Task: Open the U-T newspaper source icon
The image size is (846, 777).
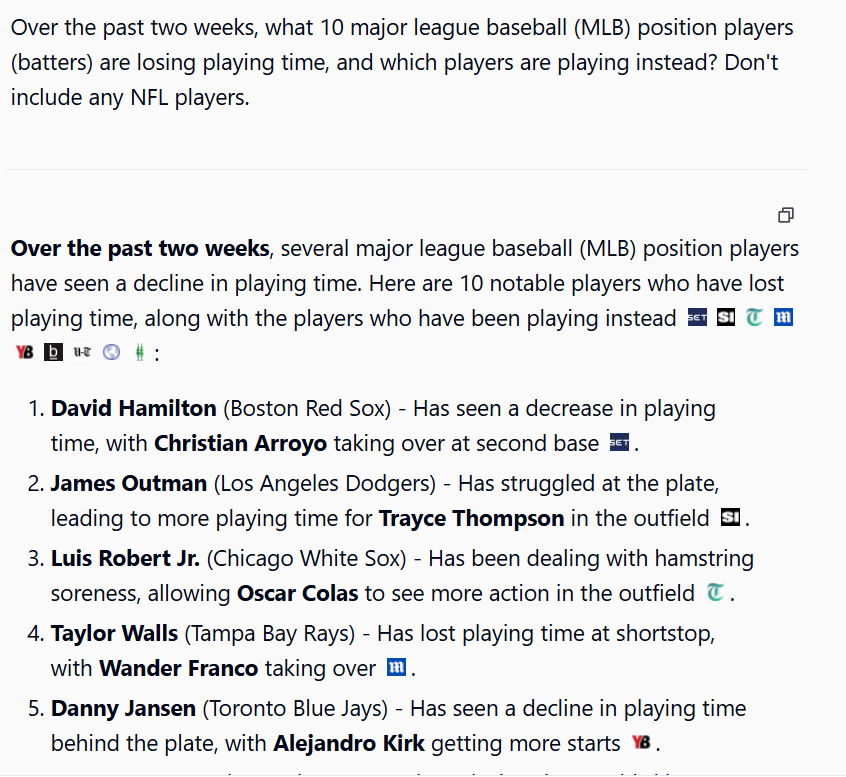Action: pyautogui.click(x=82, y=352)
